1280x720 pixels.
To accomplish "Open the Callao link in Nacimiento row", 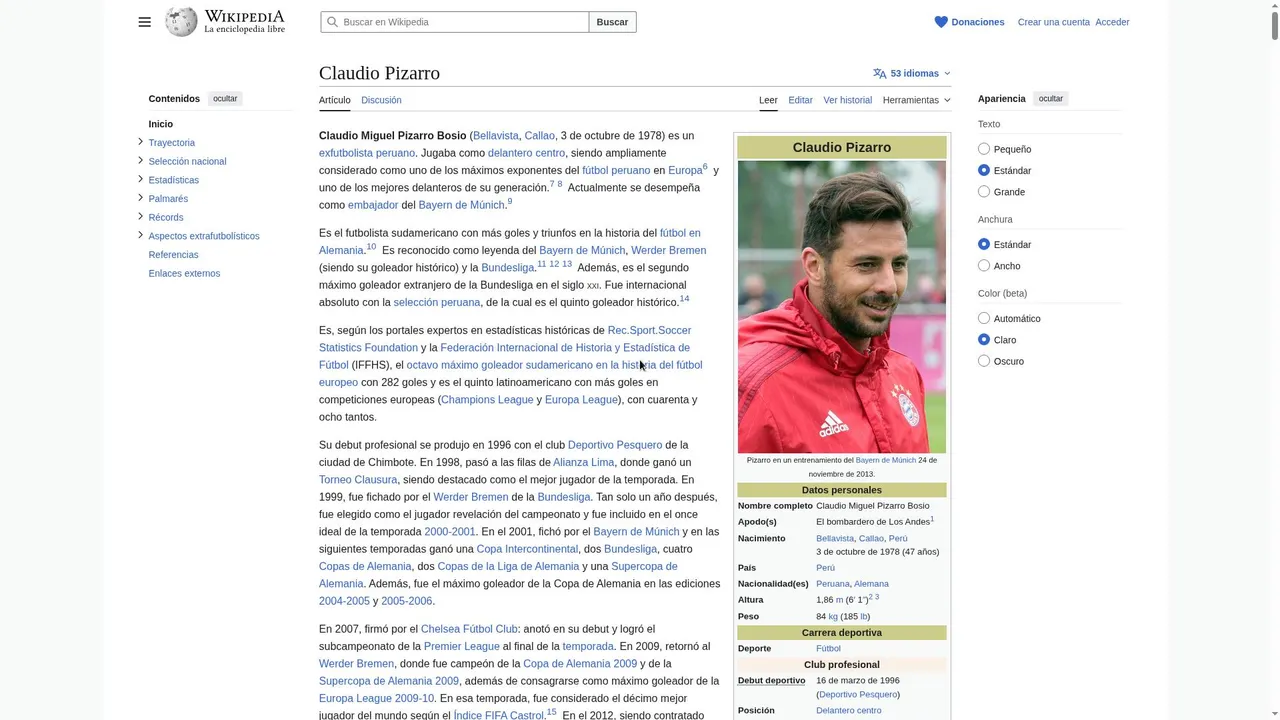I will pyautogui.click(x=871, y=539).
